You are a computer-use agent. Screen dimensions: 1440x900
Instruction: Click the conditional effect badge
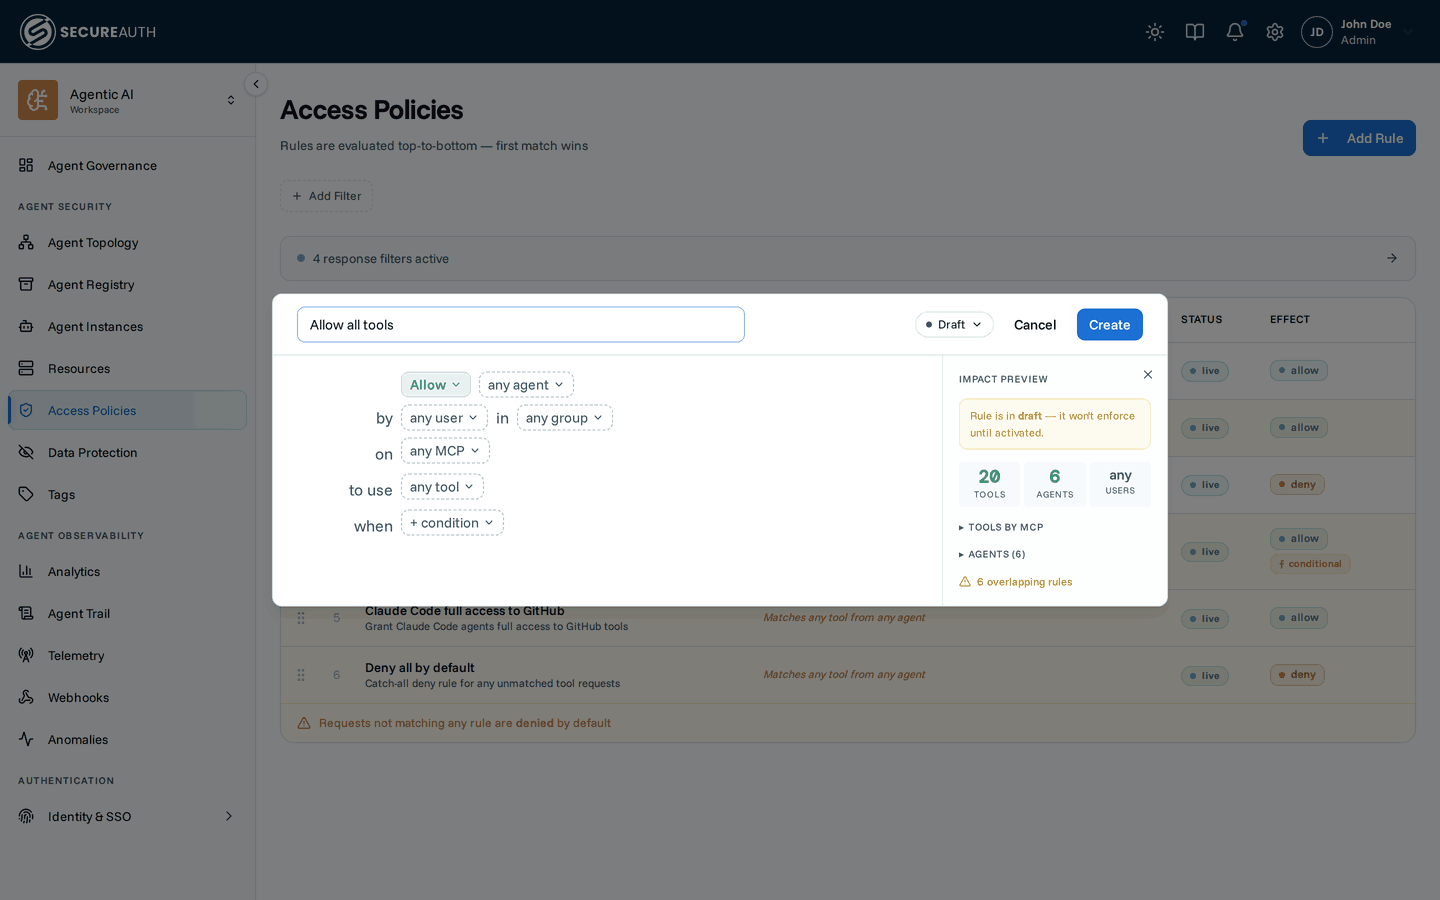[1310, 564]
